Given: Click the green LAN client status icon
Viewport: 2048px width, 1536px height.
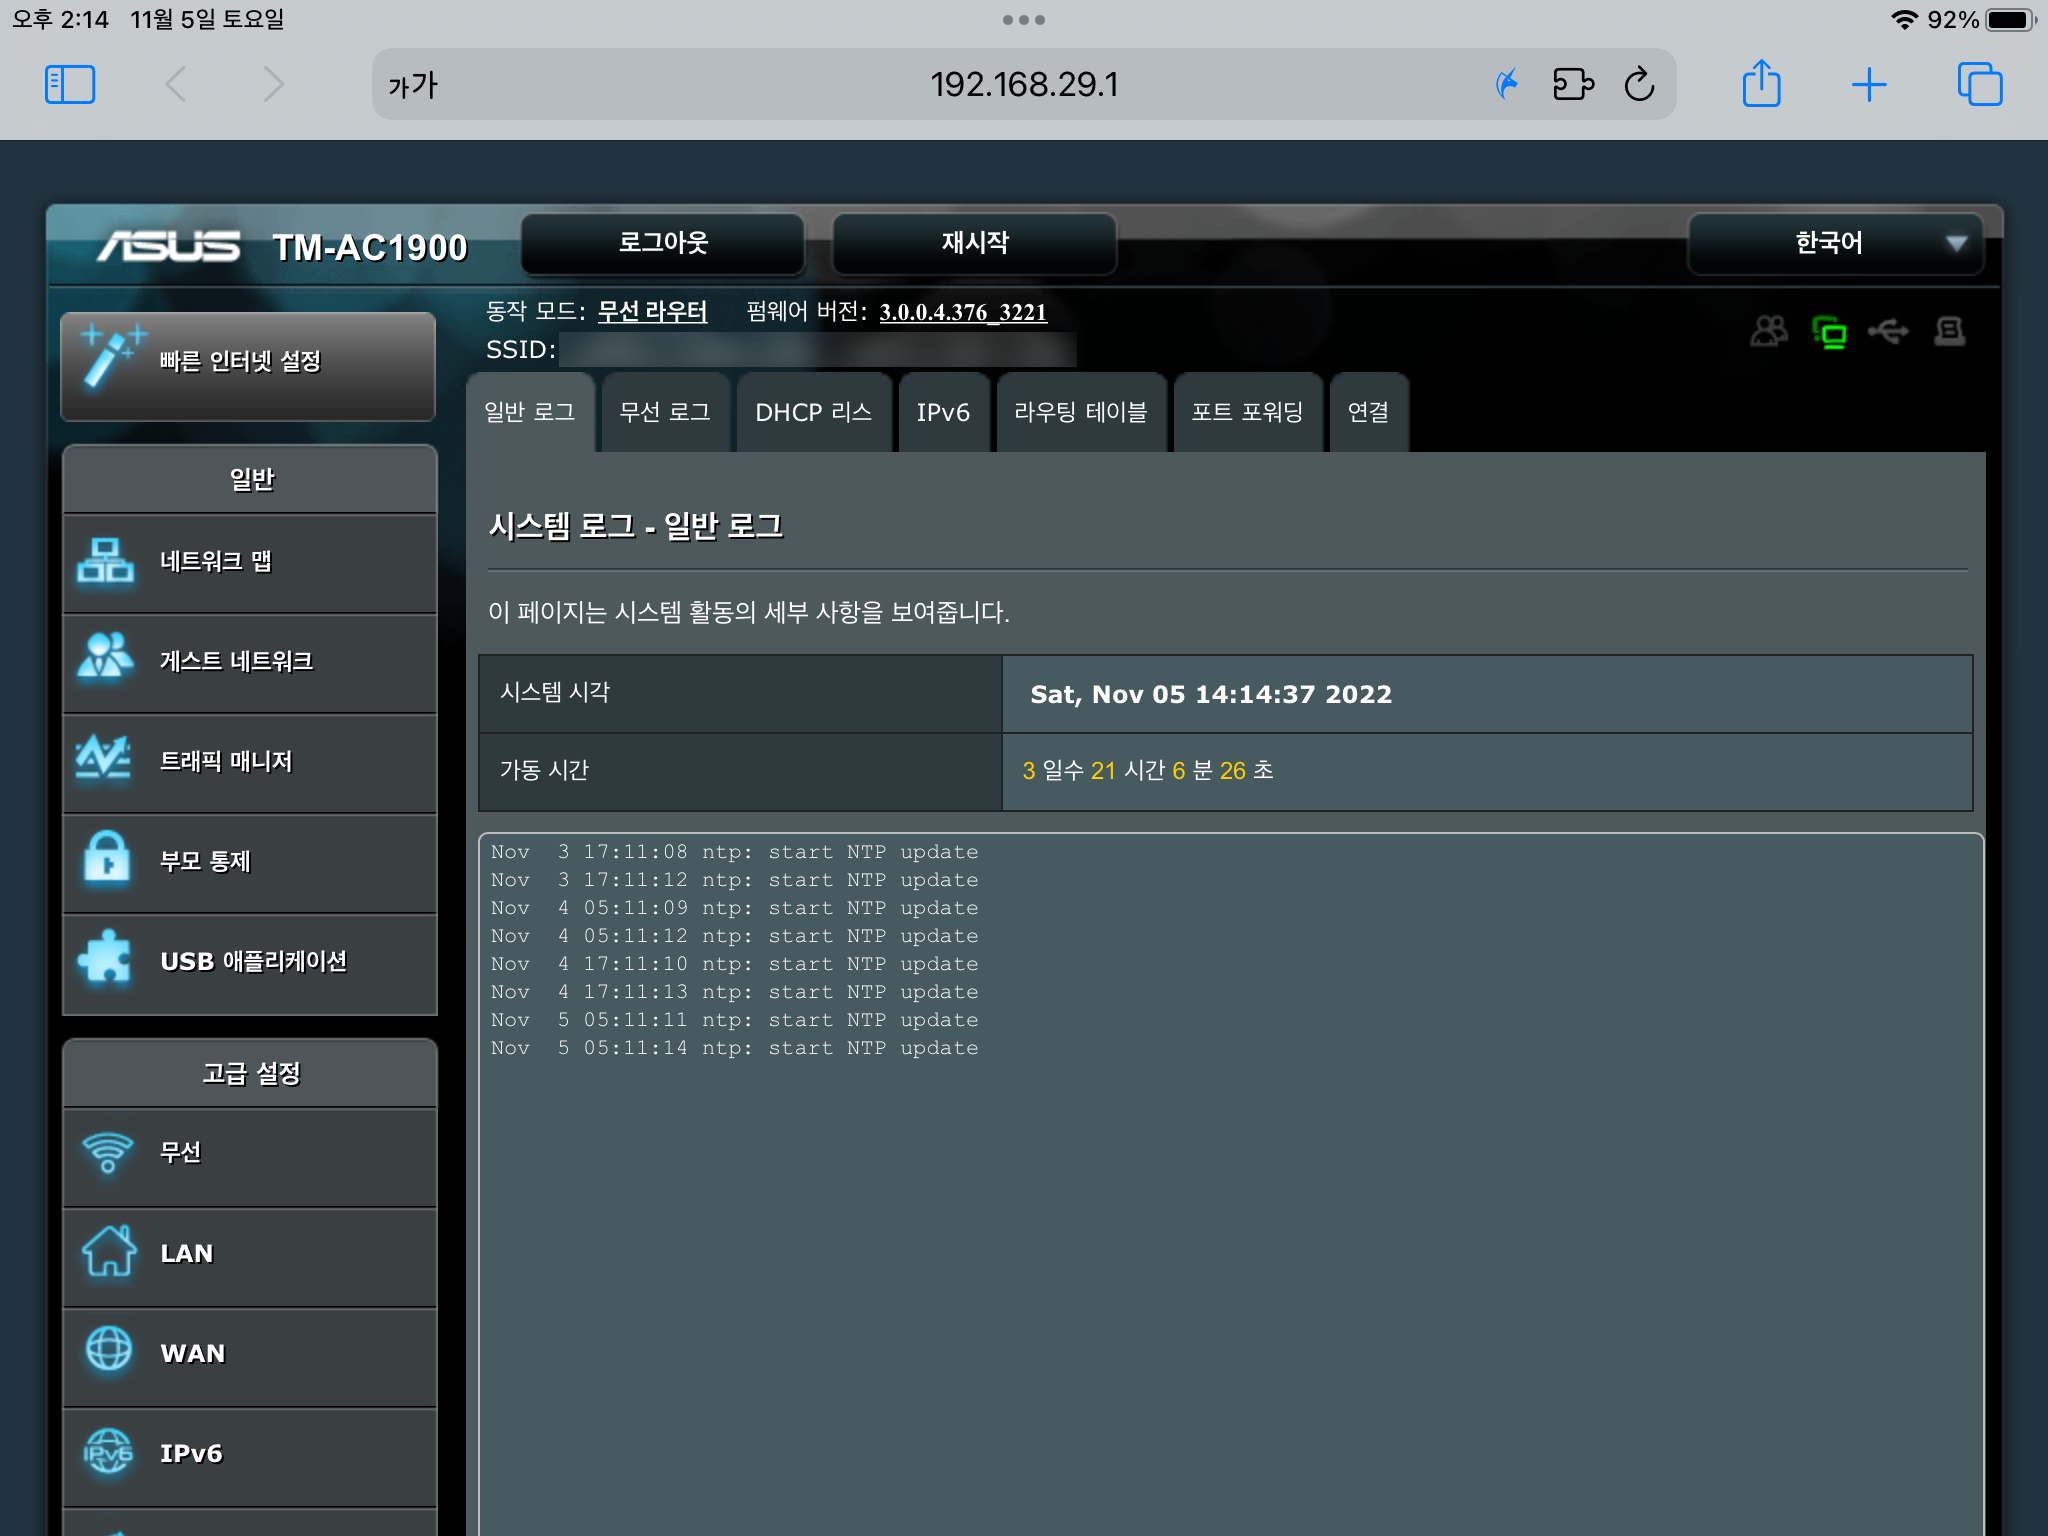Looking at the screenshot, I should (1829, 331).
